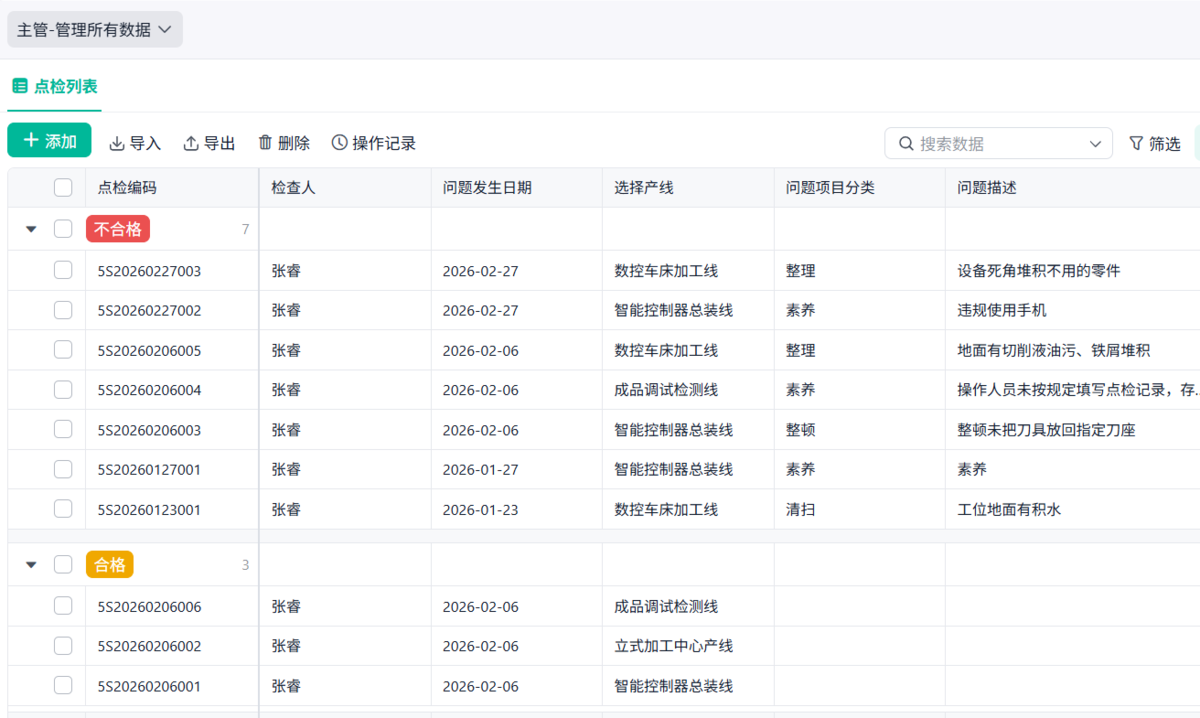This screenshot has height=718, width=1200.
Task: Open operation records (操作记录) clock icon
Action: tap(339, 143)
